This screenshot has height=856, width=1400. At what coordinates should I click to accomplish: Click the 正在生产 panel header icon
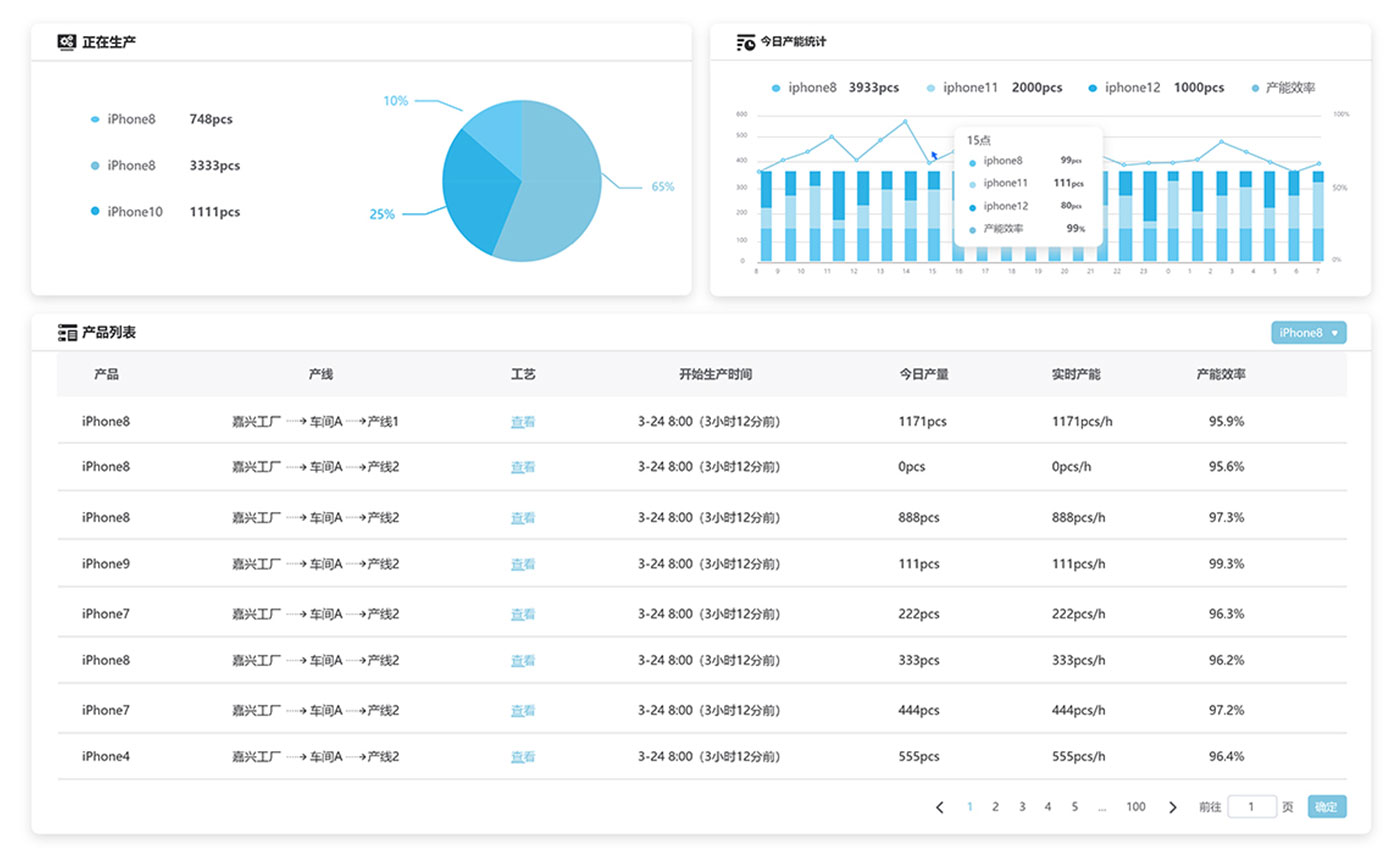pyautogui.click(x=67, y=42)
